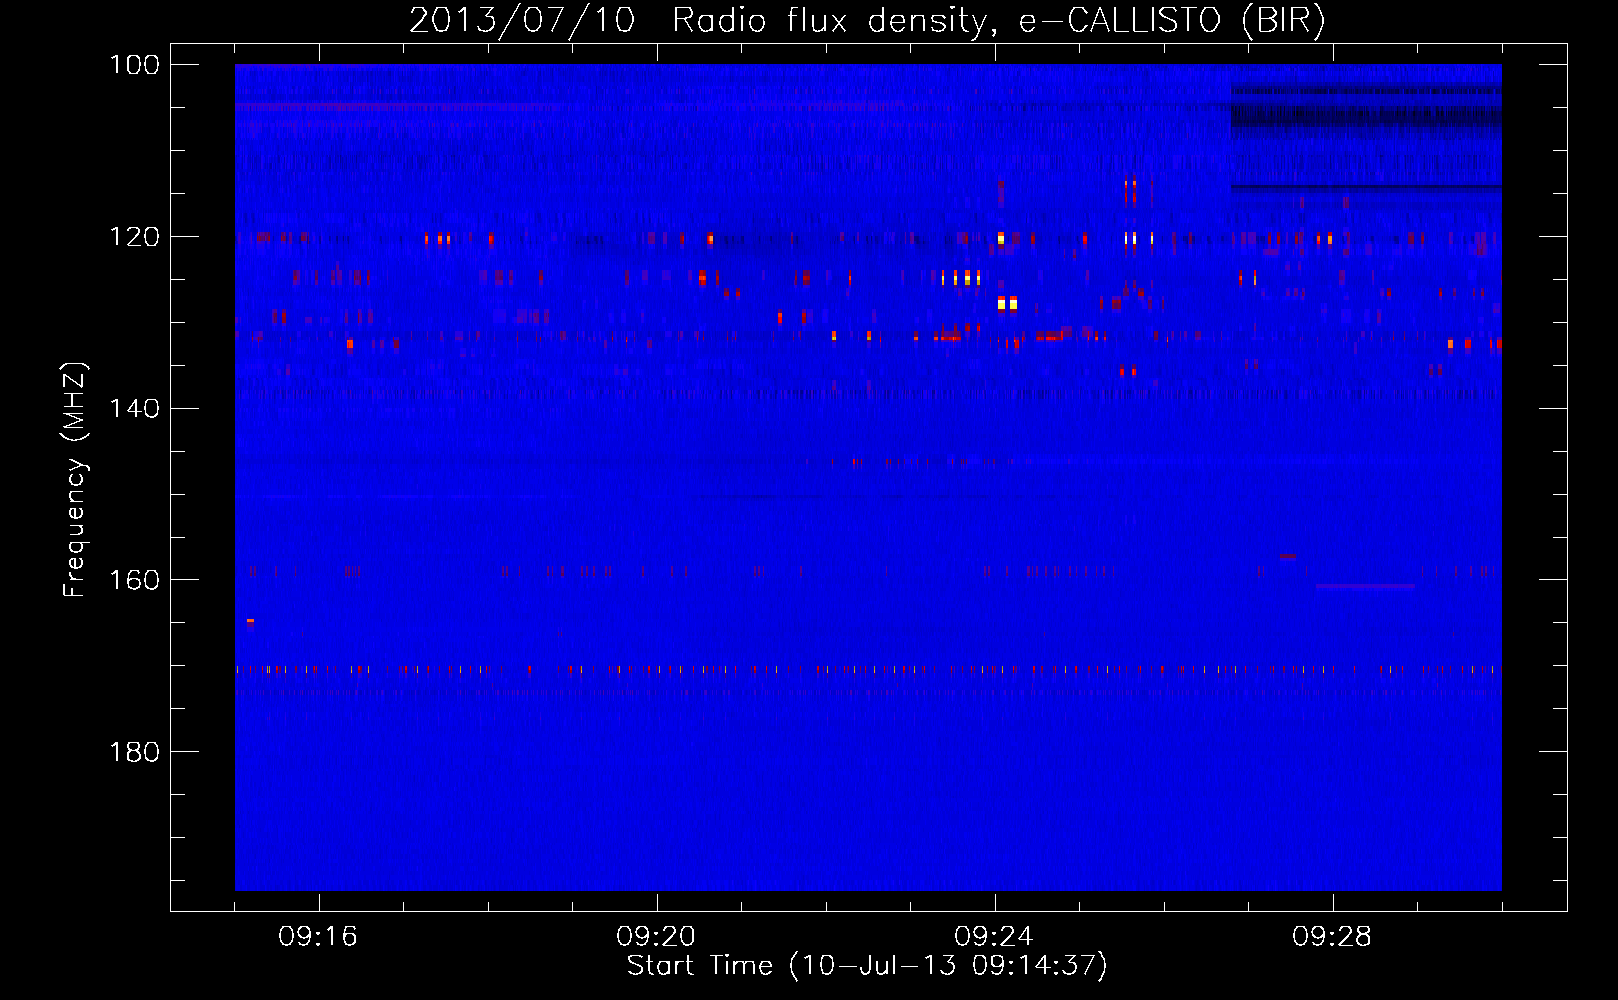Click the frequency tick label '120'
The width and height of the screenshot is (1618, 1000).
point(134,237)
